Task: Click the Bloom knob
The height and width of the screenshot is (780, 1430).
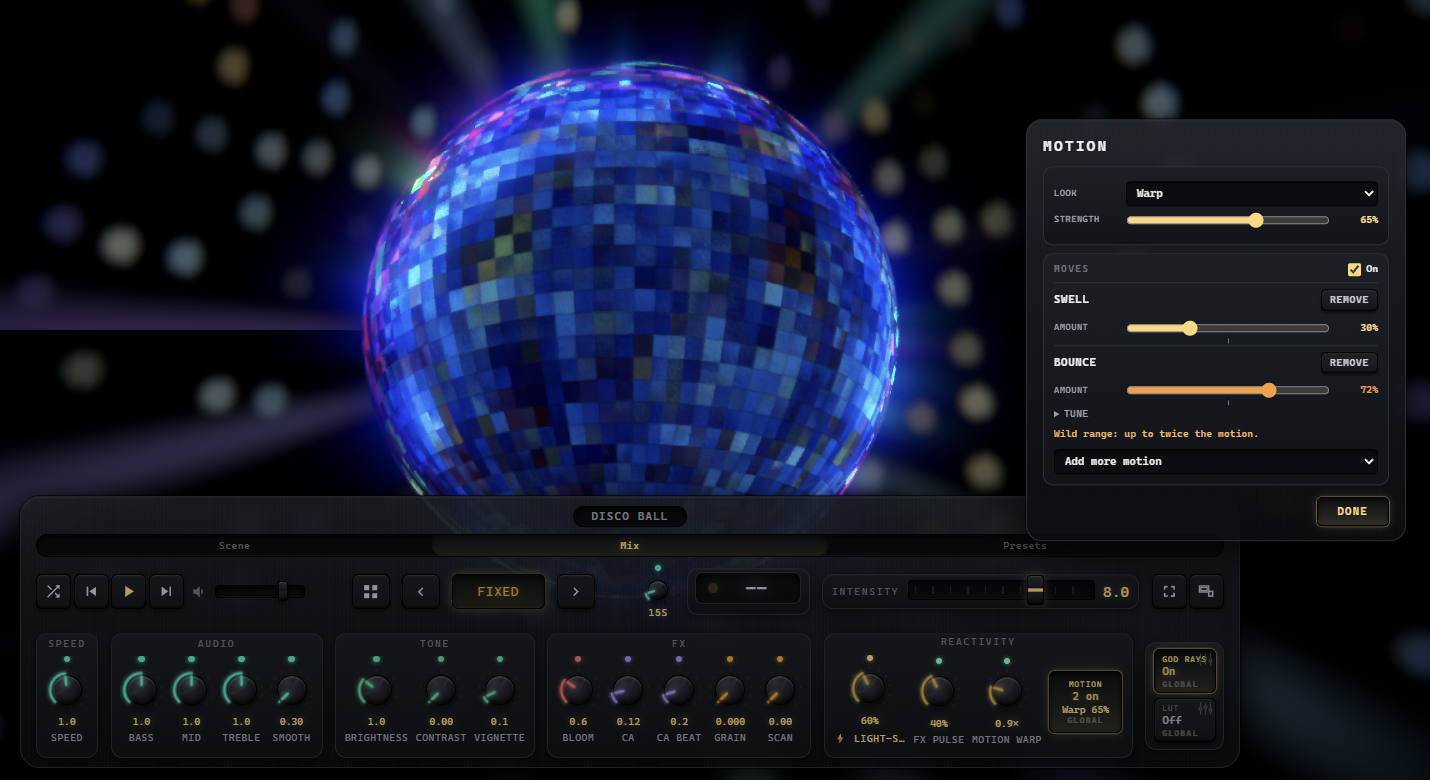Action: pyautogui.click(x=578, y=689)
